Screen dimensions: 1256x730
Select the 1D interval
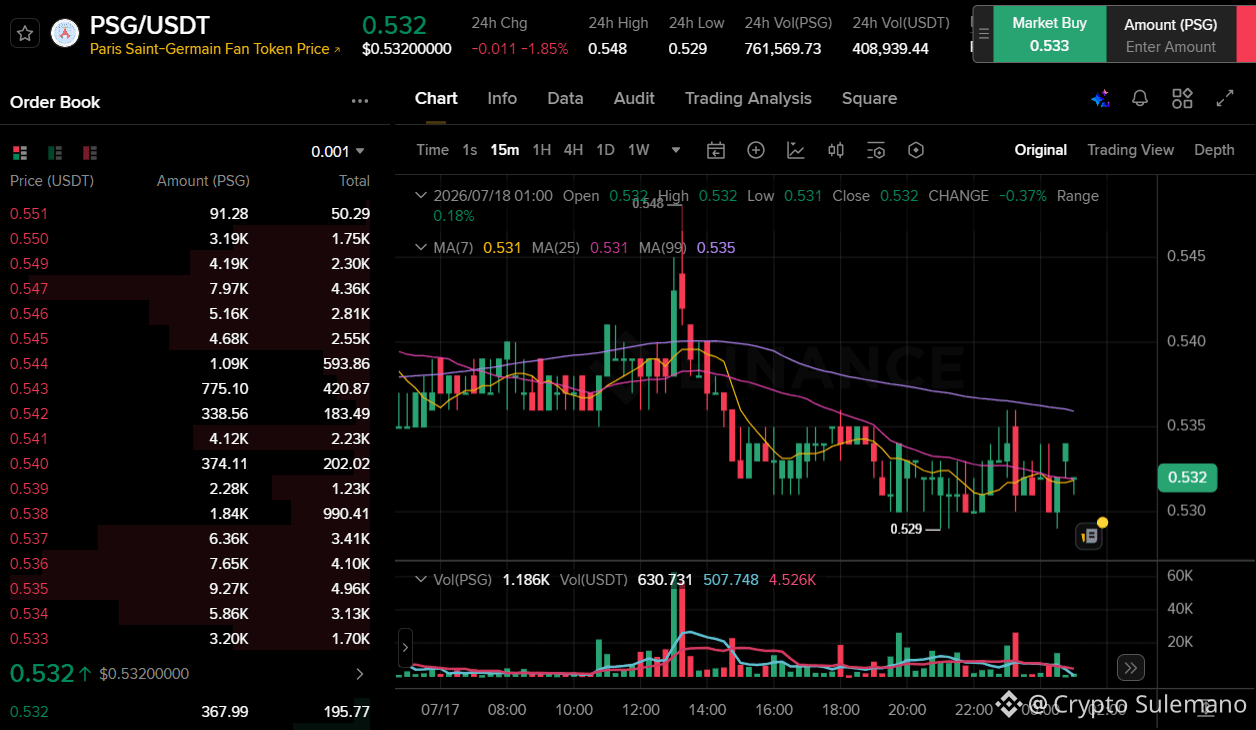tap(605, 150)
